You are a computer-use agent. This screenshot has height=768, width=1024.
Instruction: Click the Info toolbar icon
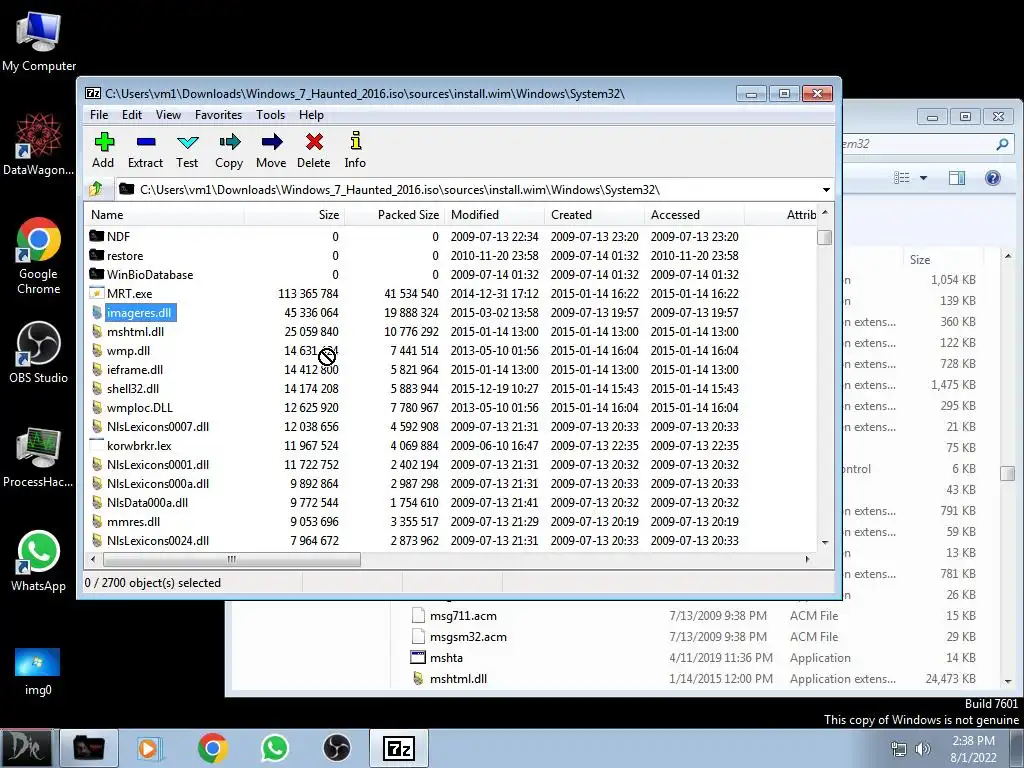pos(355,142)
